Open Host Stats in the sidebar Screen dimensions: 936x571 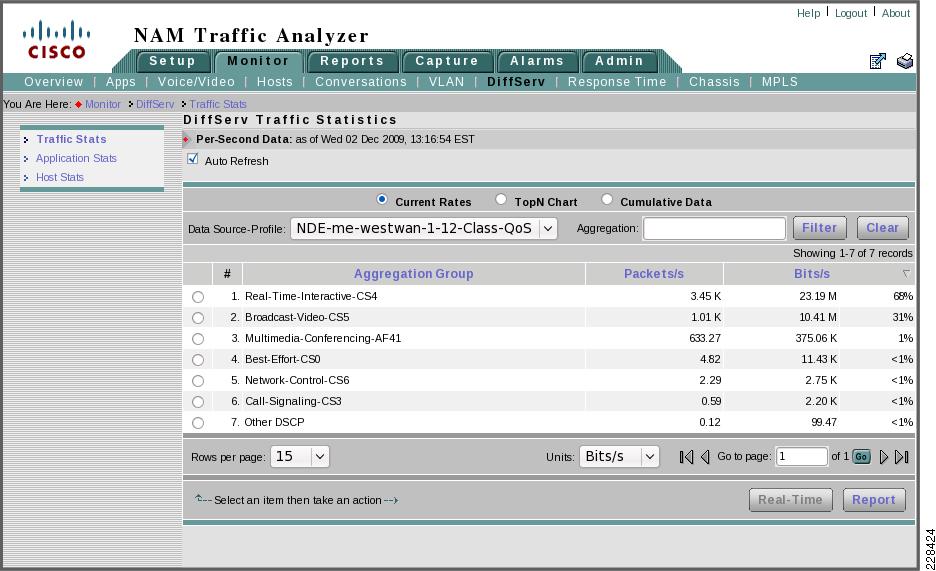60,177
